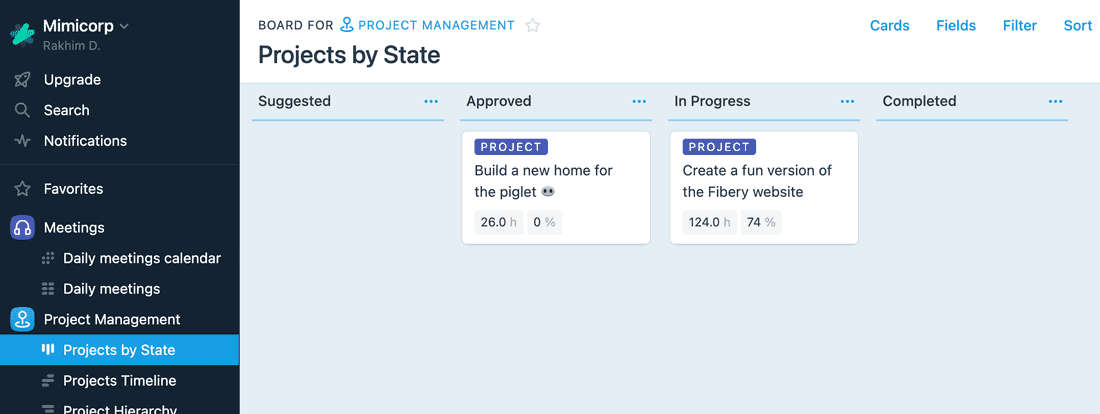Click the Daily meetings calendar view icon

pos(48,258)
